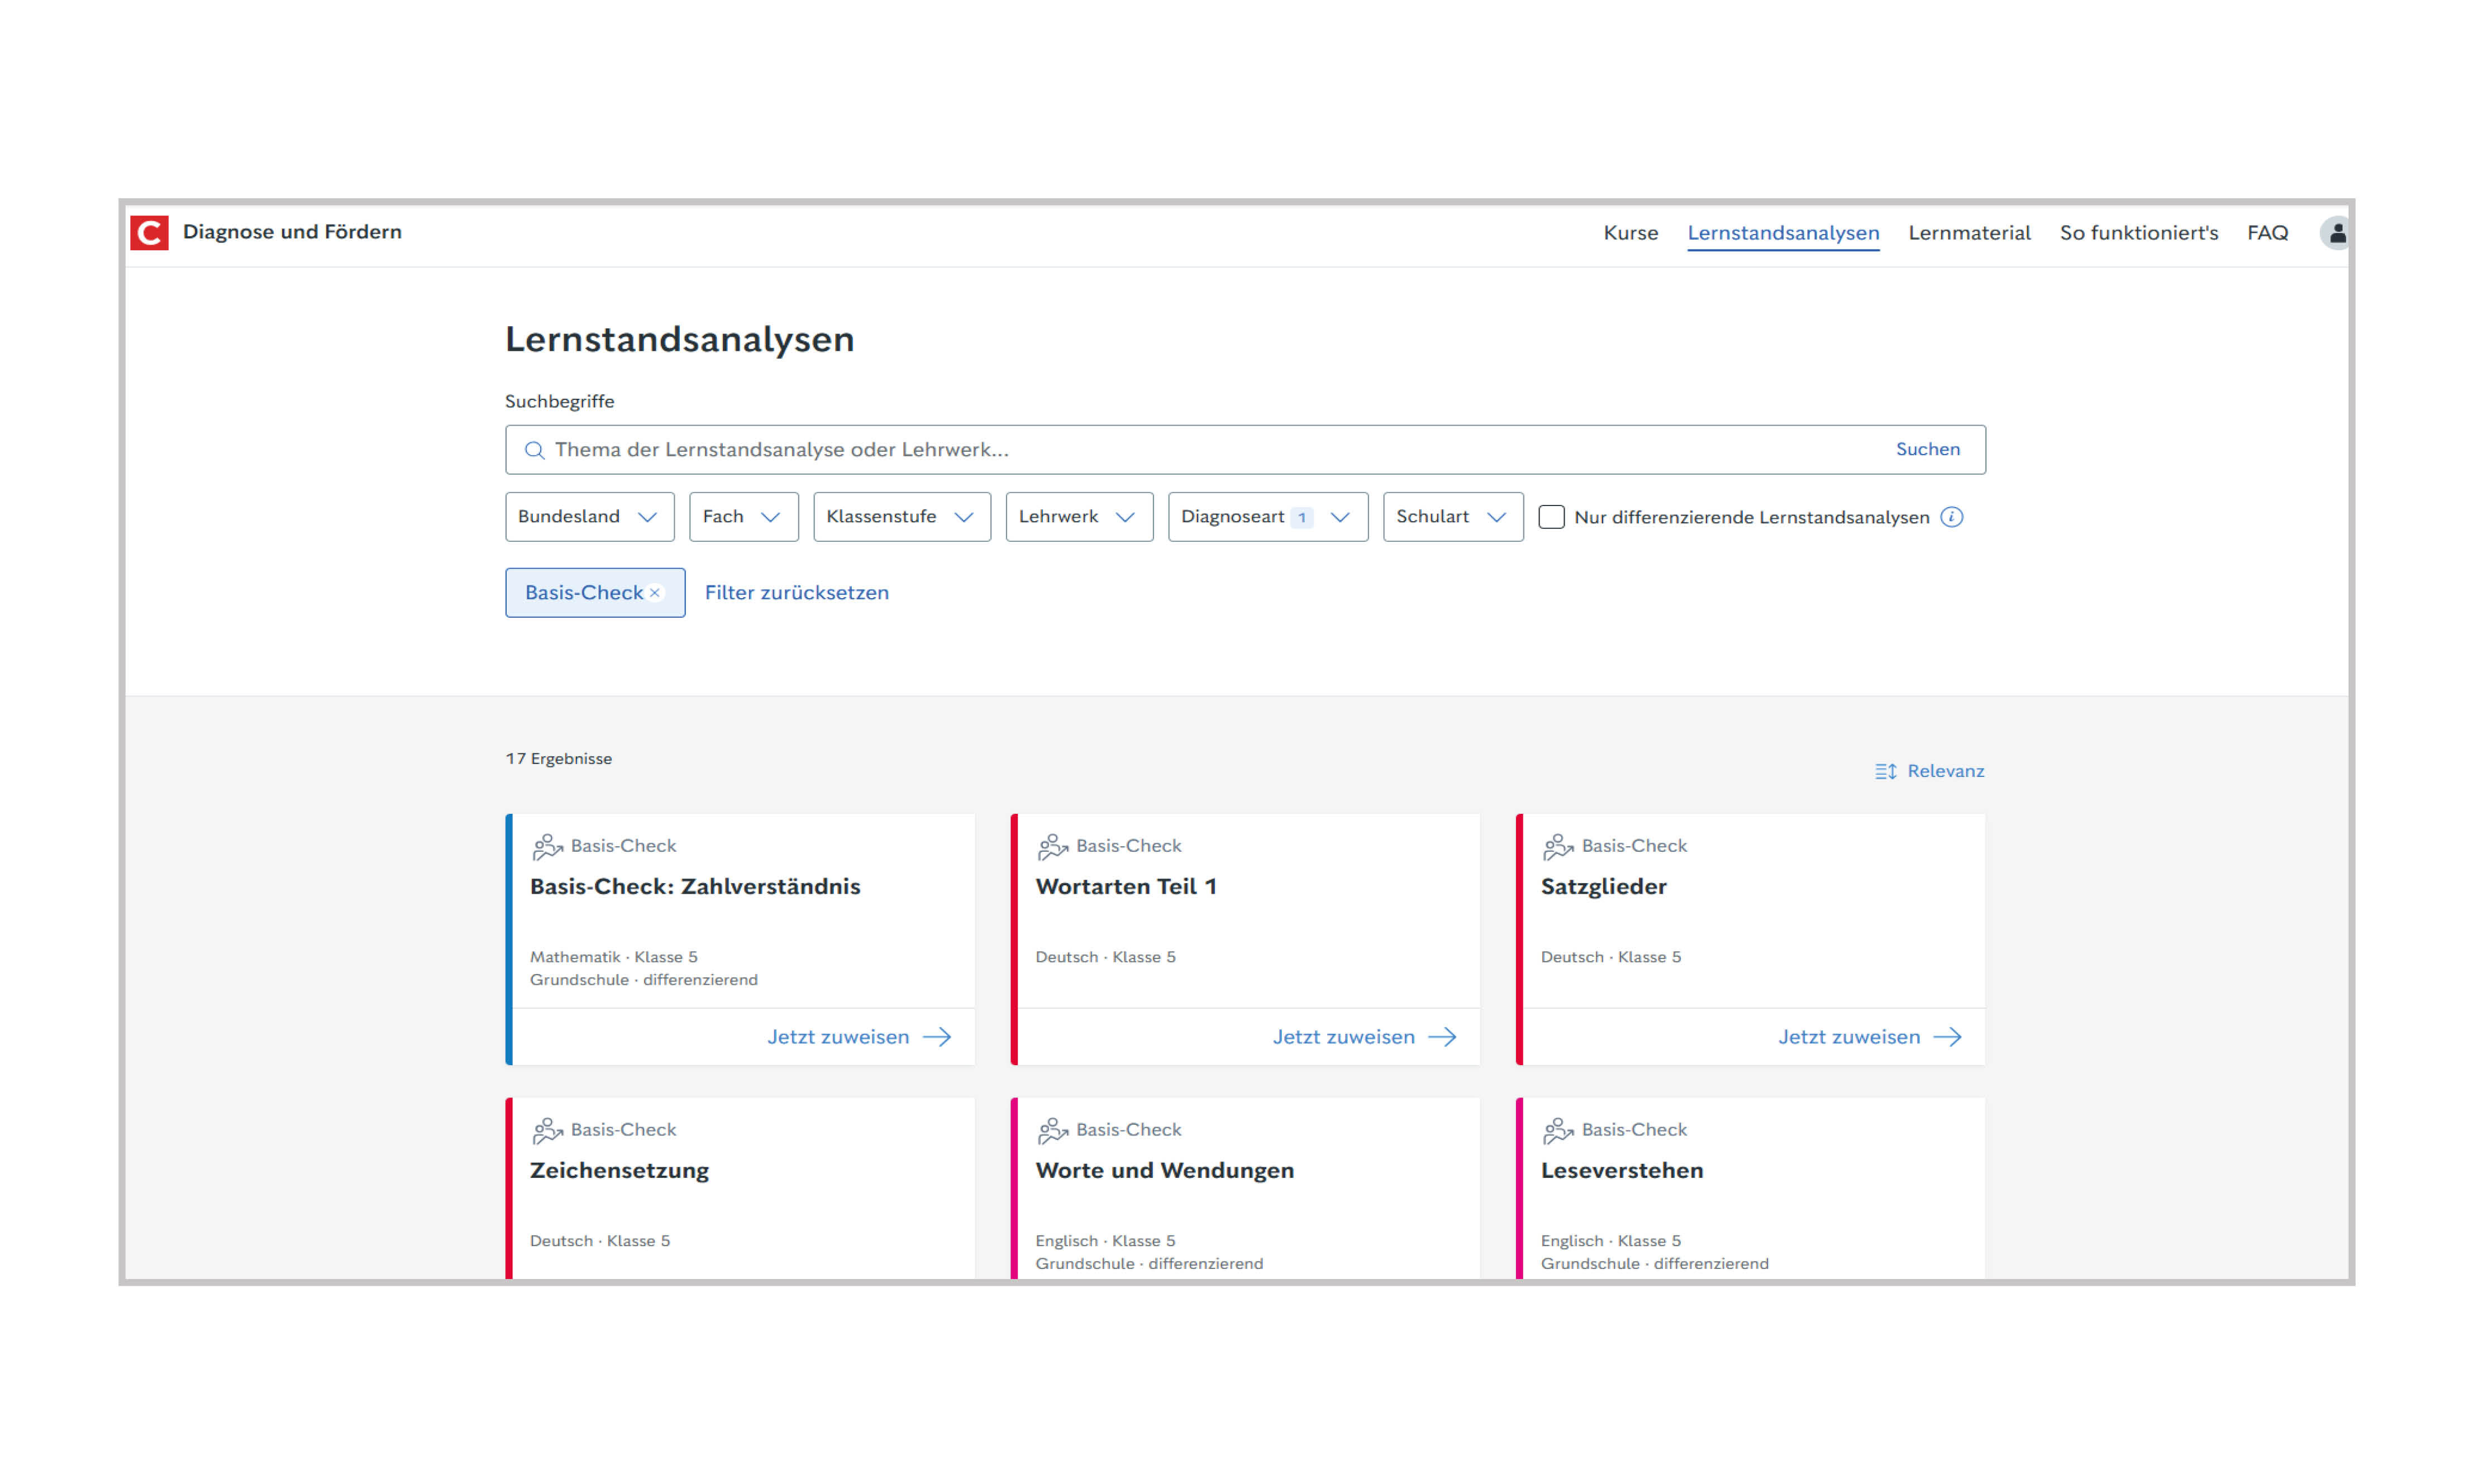Screen dimensions: 2474x1484
Task: Go to the Lernmaterial nav item
Action: [x=1968, y=233]
